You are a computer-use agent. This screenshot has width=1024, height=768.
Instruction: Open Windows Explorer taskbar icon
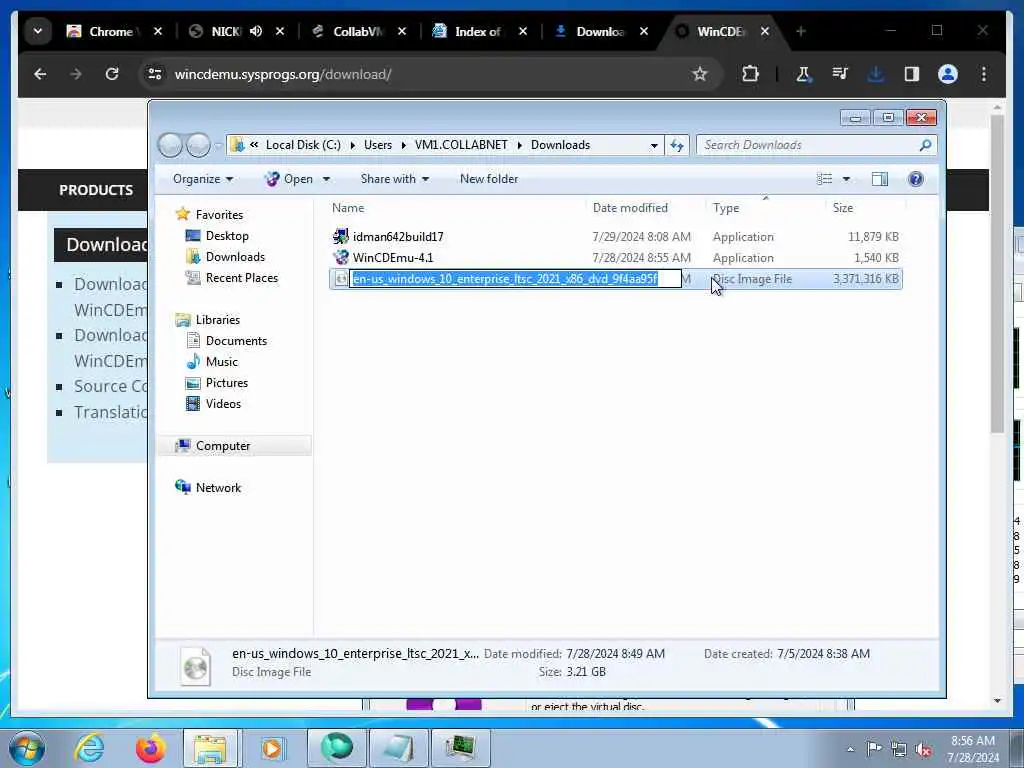[210, 748]
